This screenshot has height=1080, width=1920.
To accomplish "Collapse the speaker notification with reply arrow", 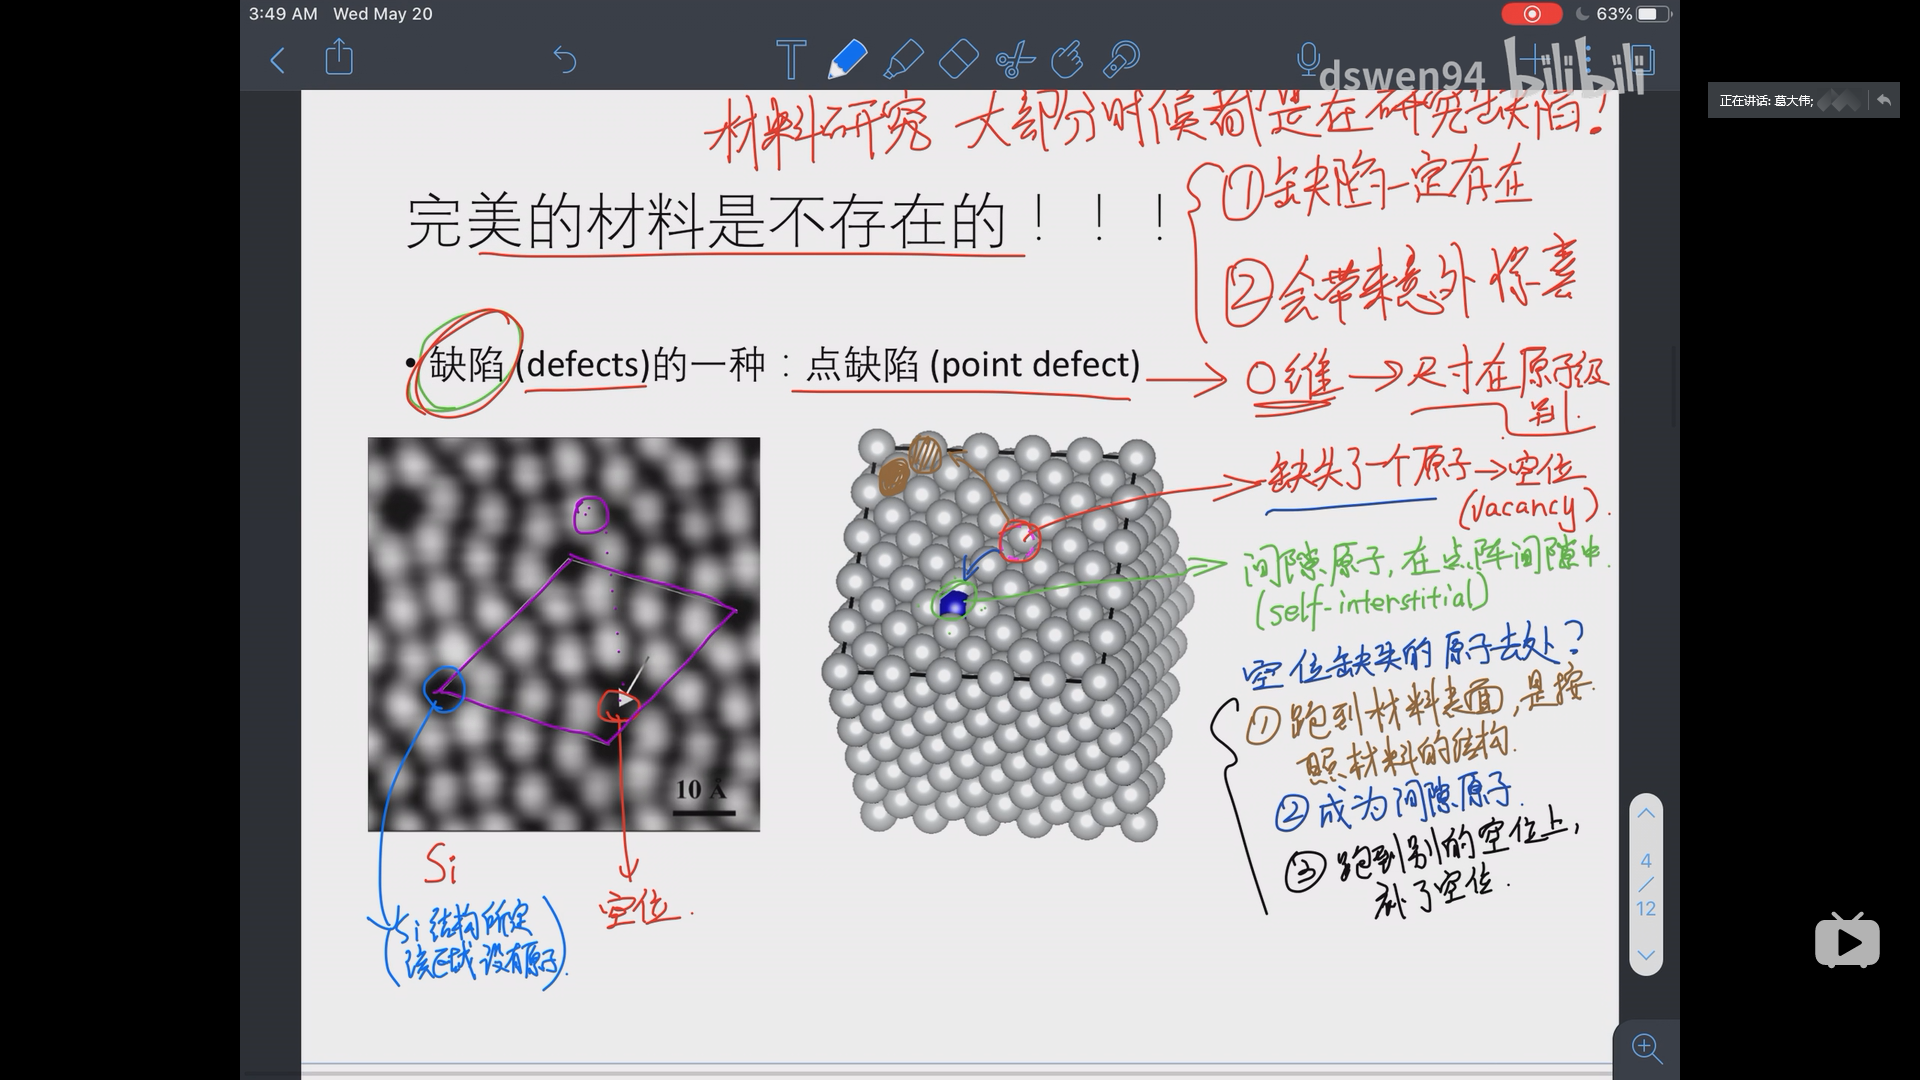I will [x=1884, y=100].
